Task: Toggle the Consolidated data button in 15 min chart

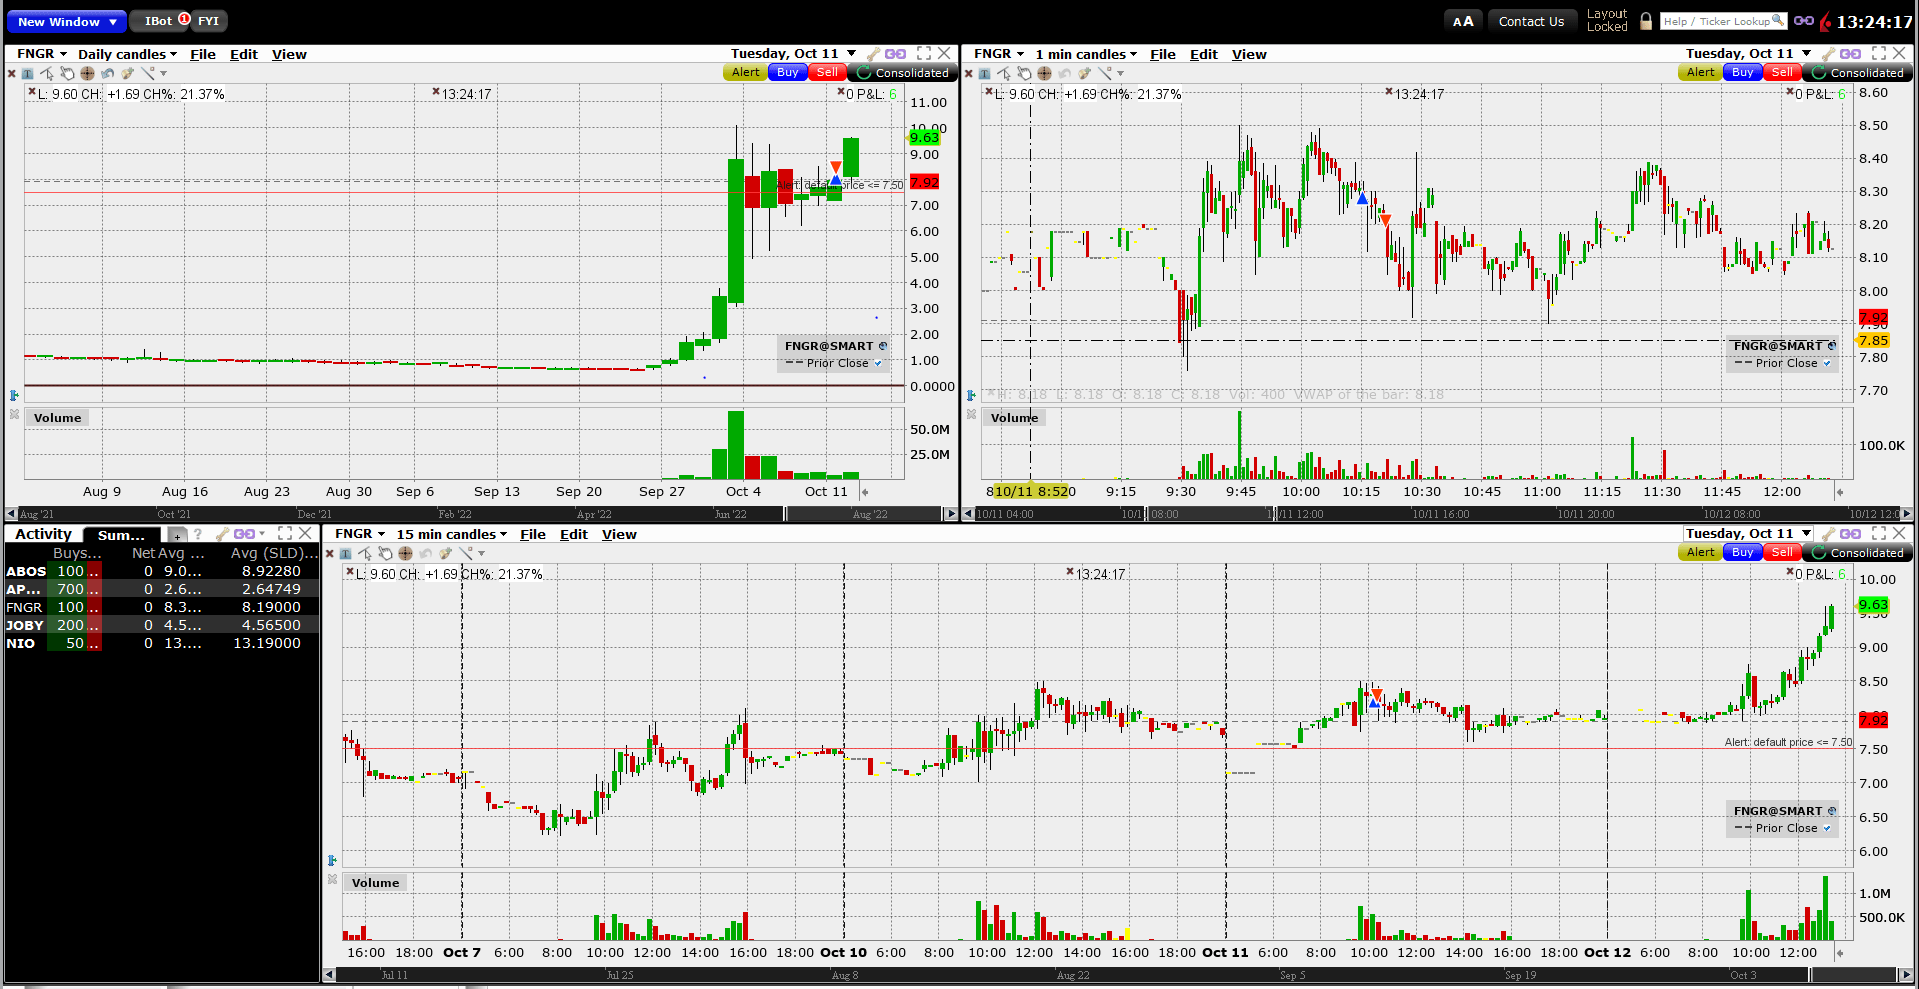Action: tap(1858, 553)
